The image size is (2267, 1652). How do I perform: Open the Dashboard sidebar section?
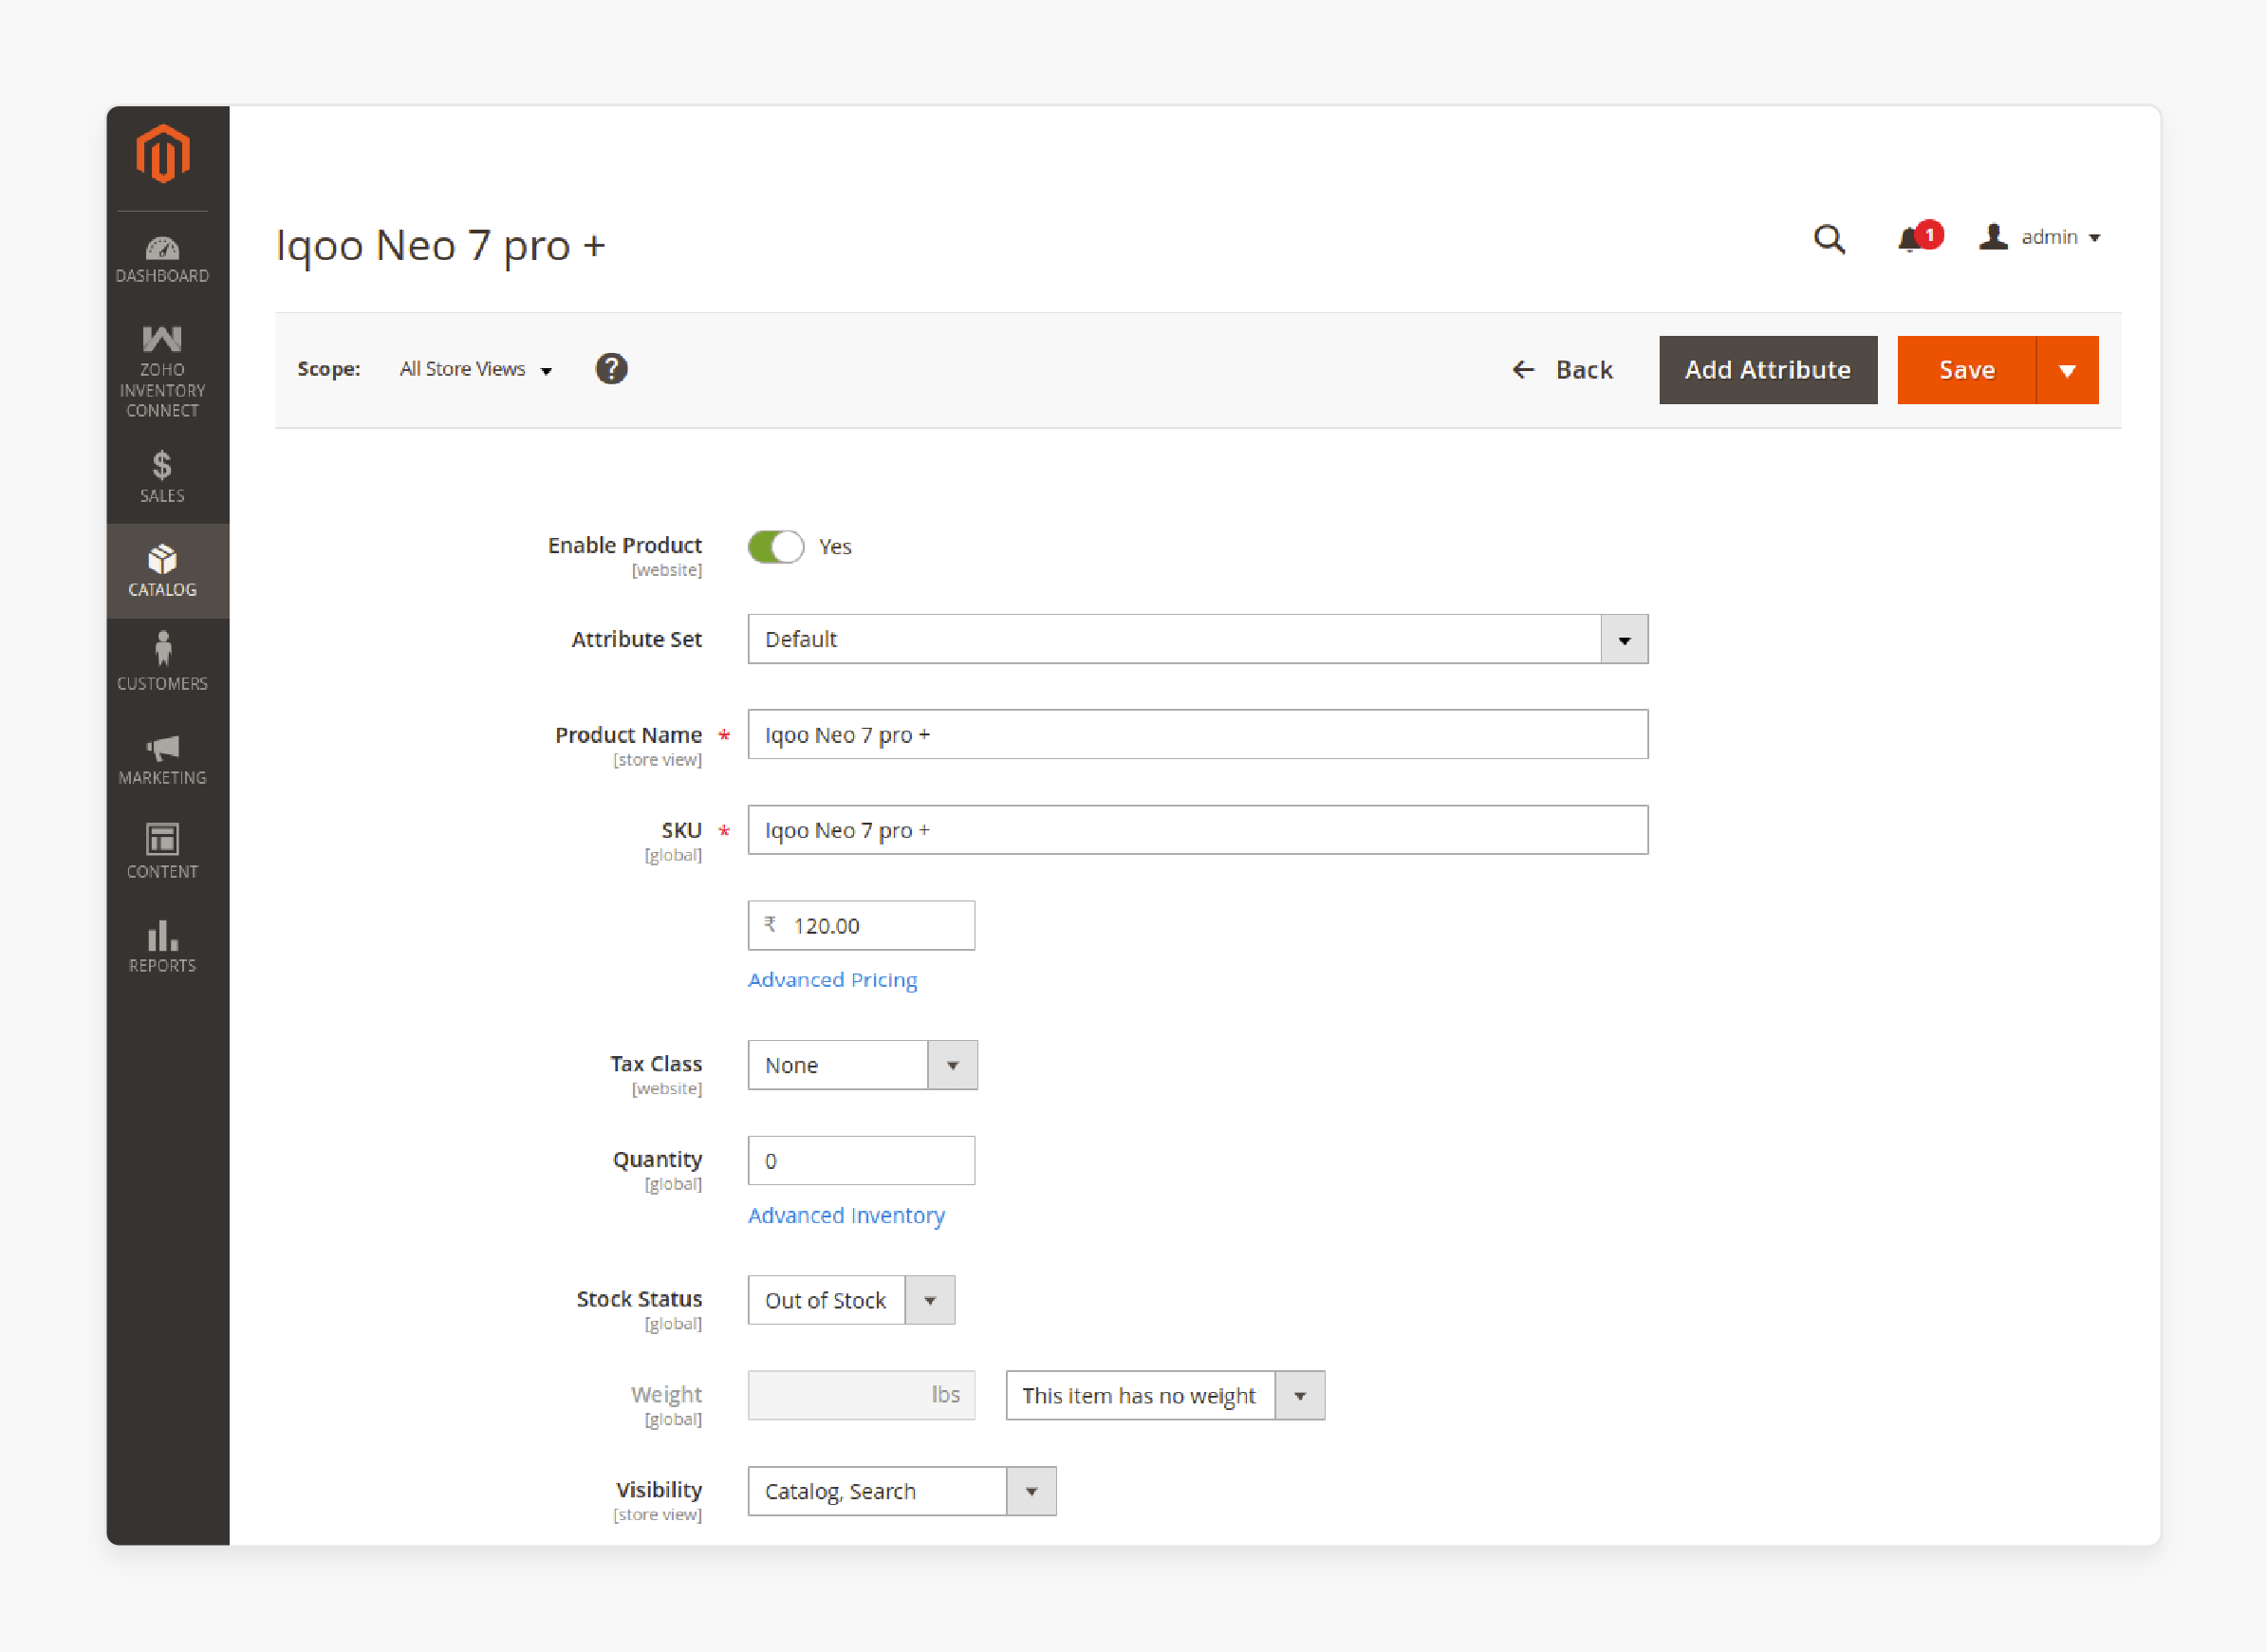point(163,259)
